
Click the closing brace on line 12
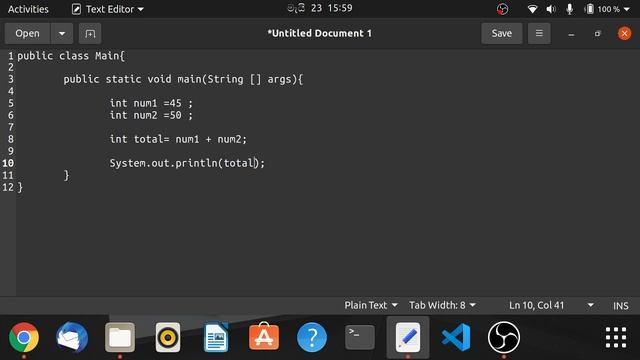(x=20, y=187)
